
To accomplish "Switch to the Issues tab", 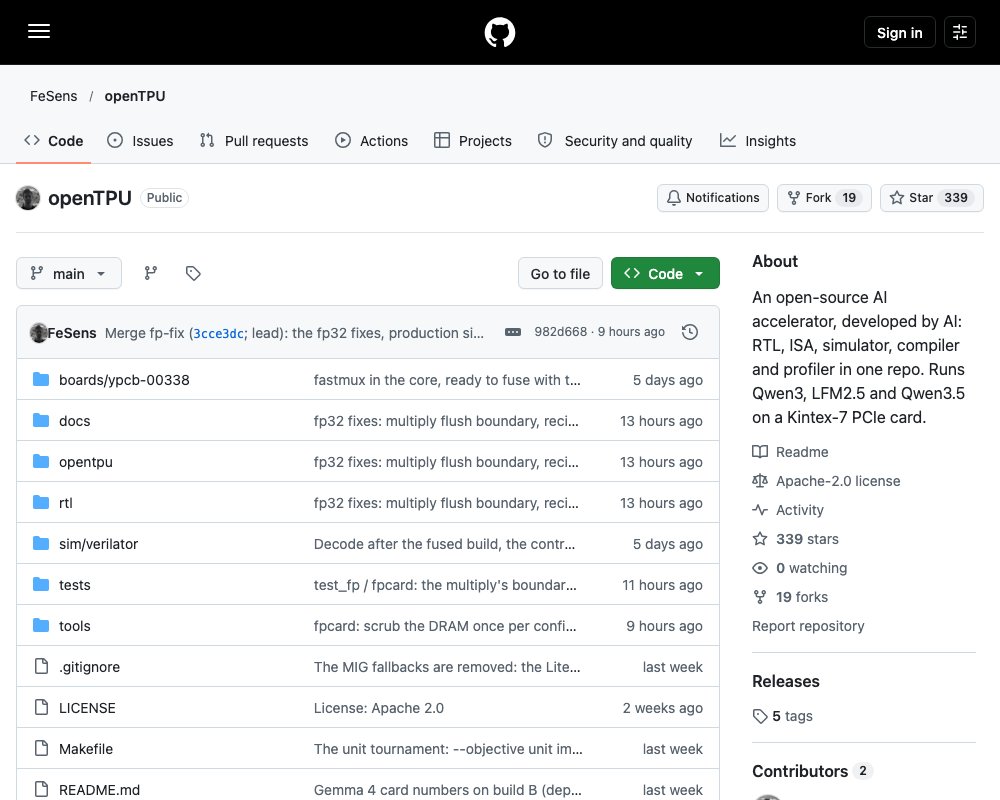I will tap(140, 141).
